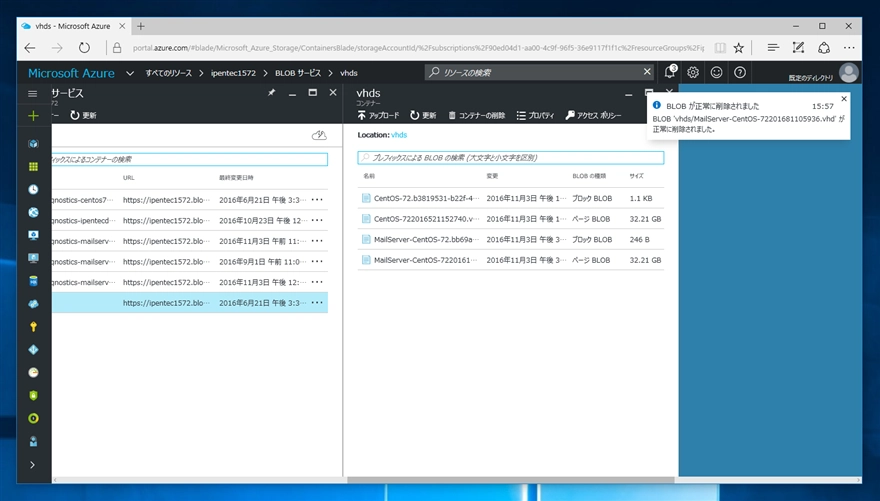
Task: Select blob MailServer-CentOS-7220161
Action: [x=511, y=260]
